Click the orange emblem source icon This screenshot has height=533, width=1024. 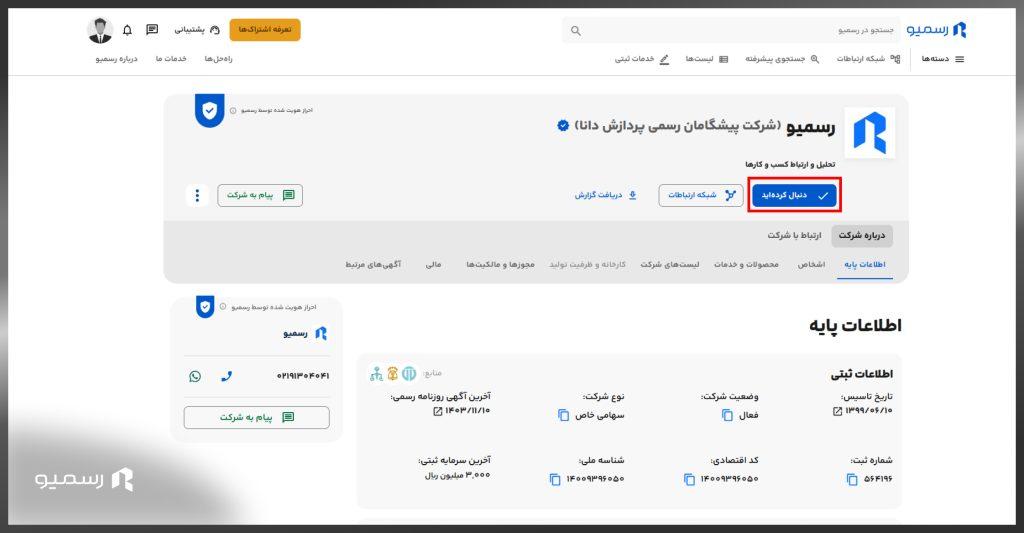[x=392, y=374]
